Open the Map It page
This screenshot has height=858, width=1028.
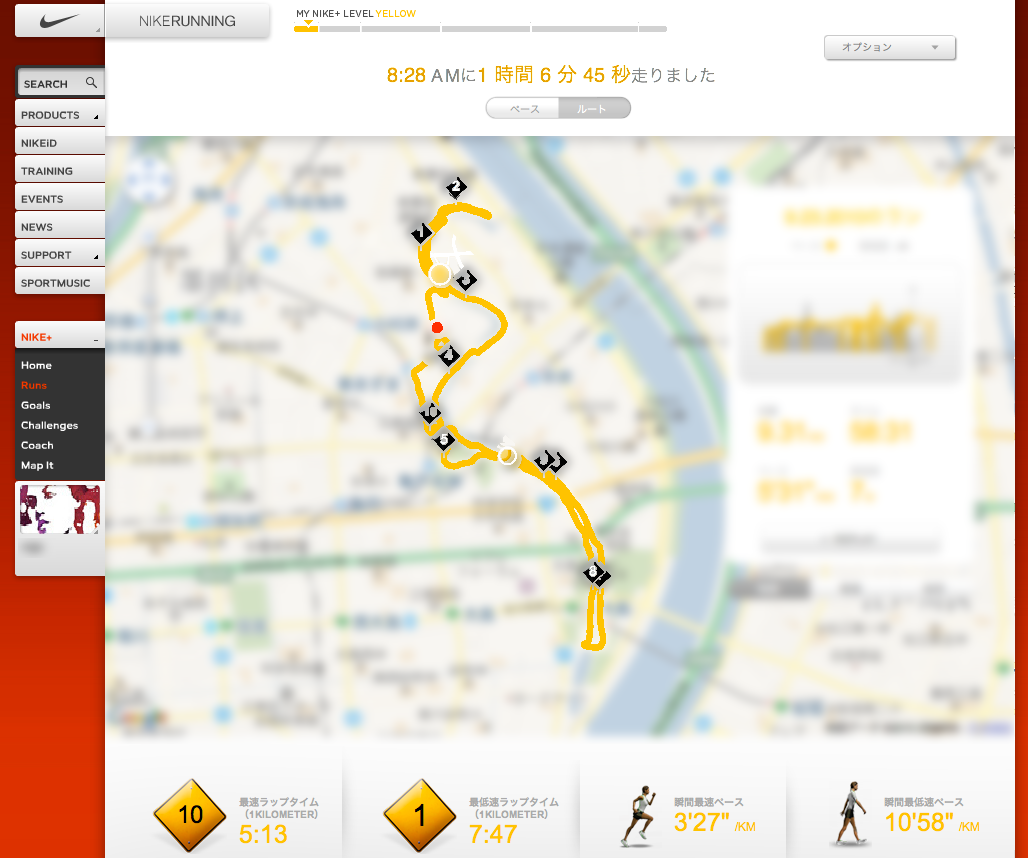pyautogui.click(x=37, y=465)
